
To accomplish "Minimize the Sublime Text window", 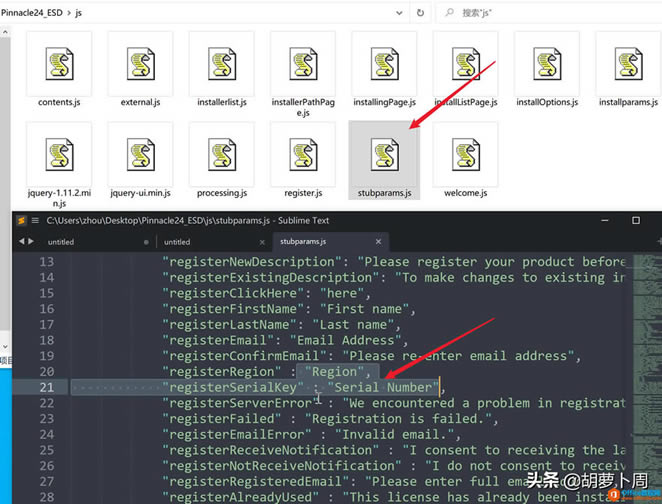I will click(605, 220).
